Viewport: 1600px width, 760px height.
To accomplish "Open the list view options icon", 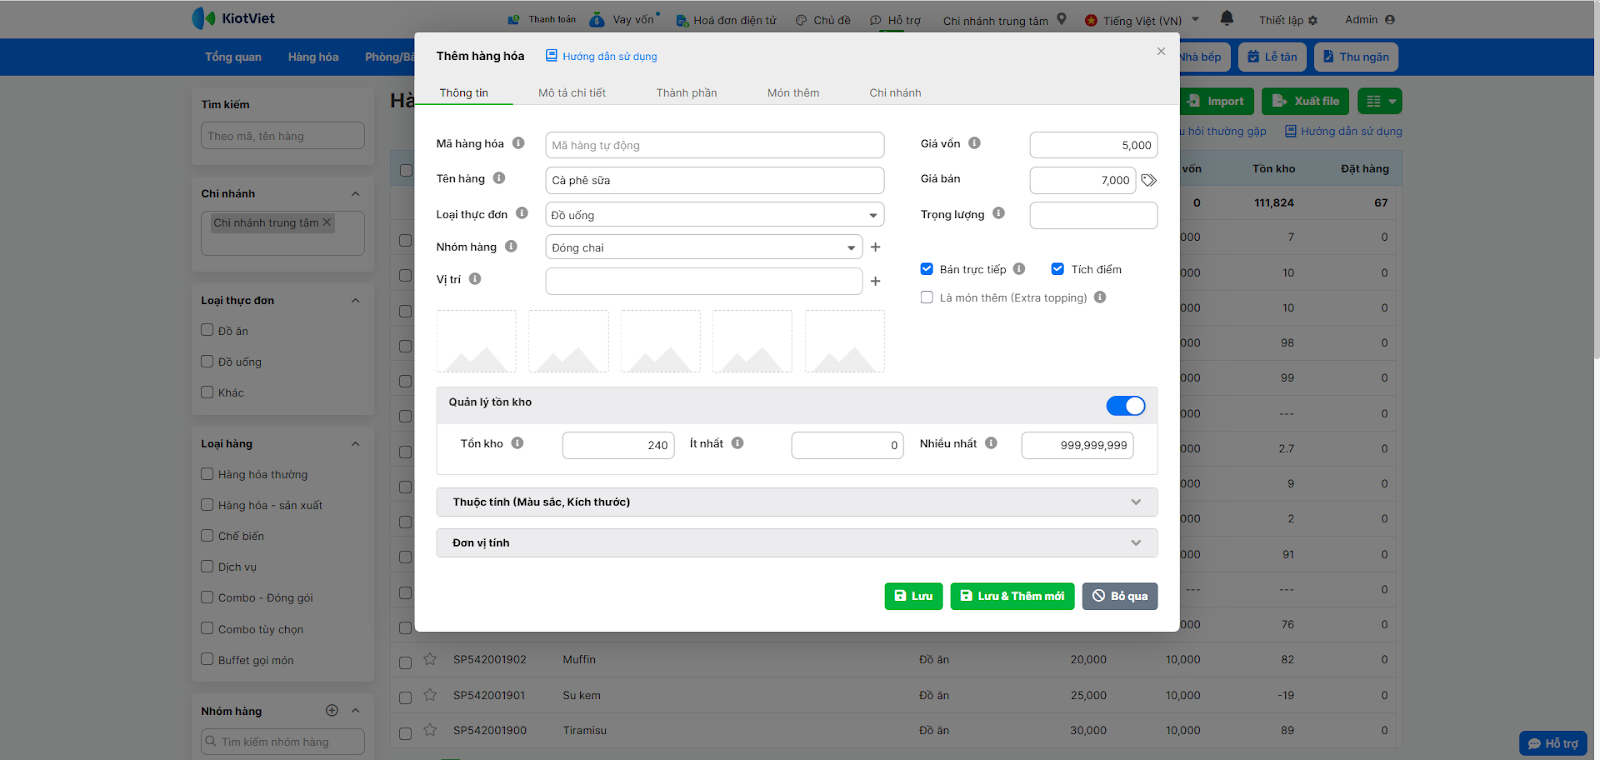I will pyautogui.click(x=1380, y=101).
